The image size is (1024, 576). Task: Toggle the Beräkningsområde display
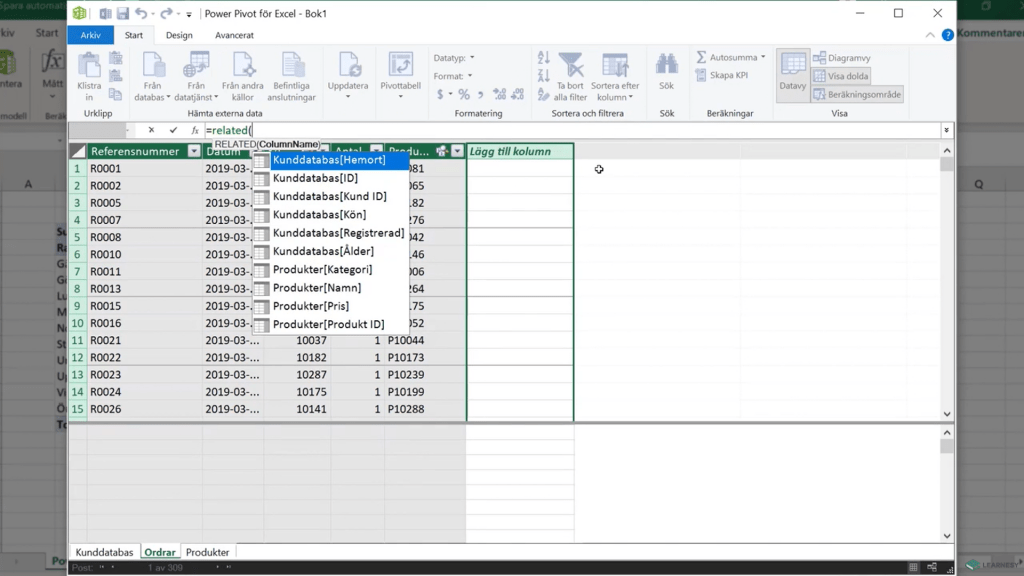pyautogui.click(x=857, y=95)
